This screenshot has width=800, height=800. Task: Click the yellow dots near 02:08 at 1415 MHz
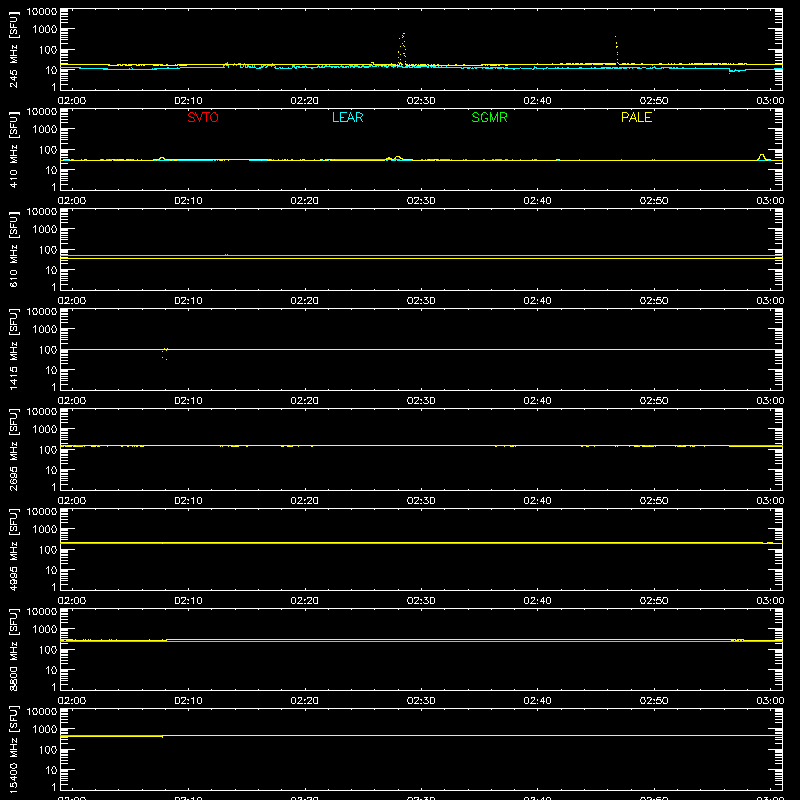[165, 354]
